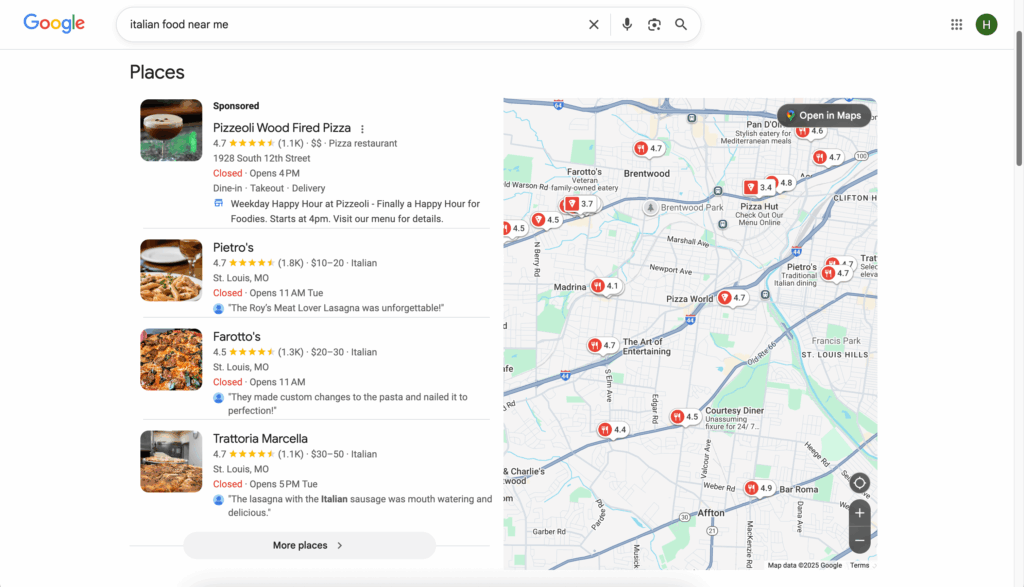Image resolution: width=1024 pixels, height=587 pixels.
Task: Open the three-dot menu for Pizzeoli
Action: coord(362,128)
